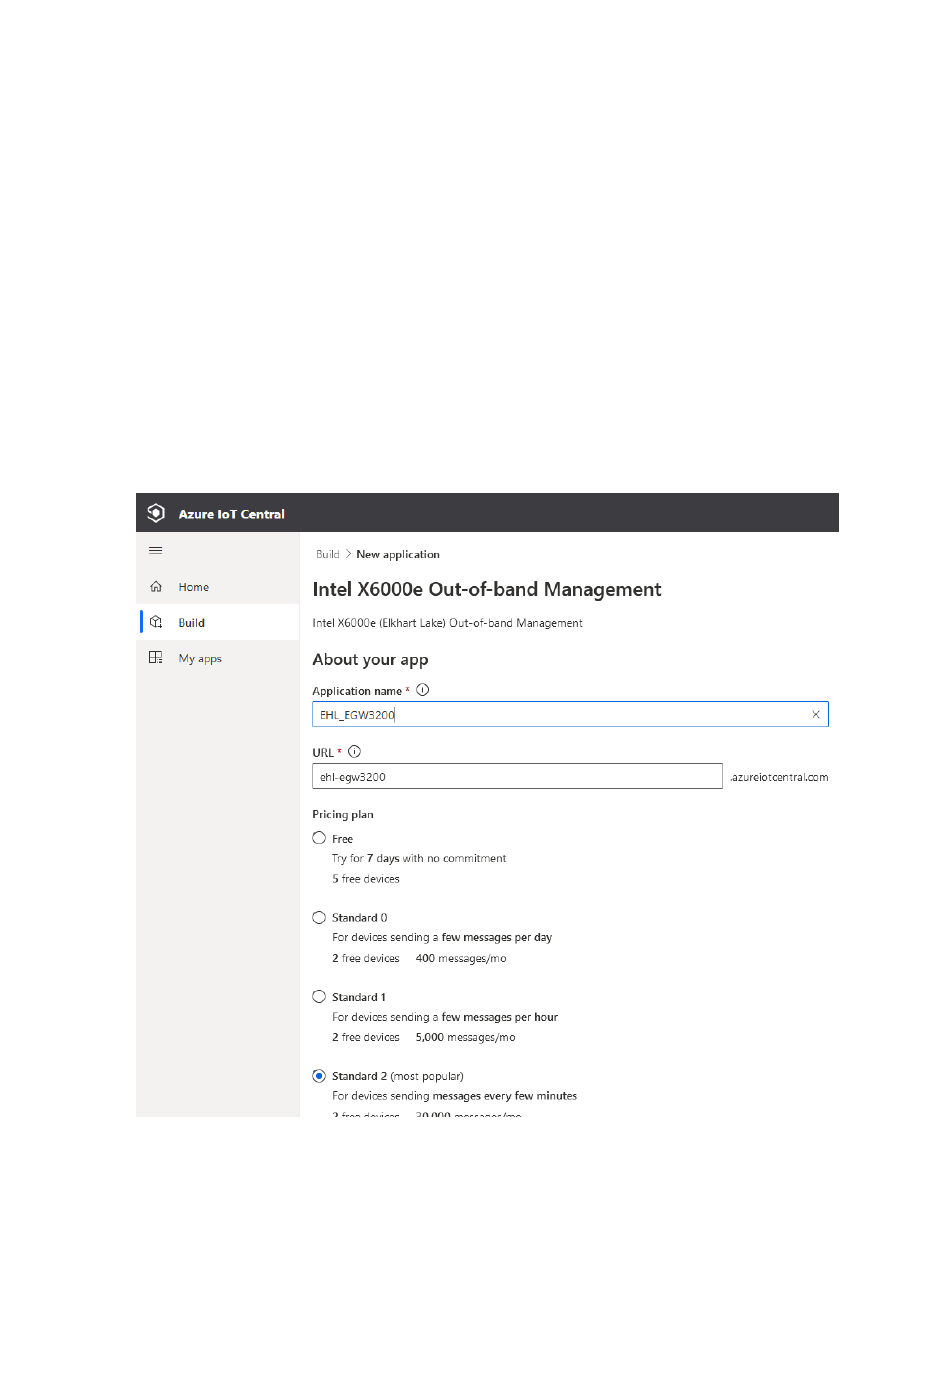Clear the Application name field
This screenshot has width=950, height=1387.
[x=816, y=714]
